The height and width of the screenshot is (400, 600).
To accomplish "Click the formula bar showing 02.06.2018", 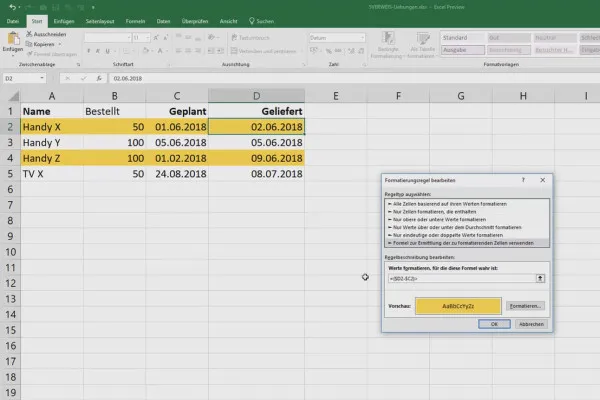I will click(x=352, y=78).
